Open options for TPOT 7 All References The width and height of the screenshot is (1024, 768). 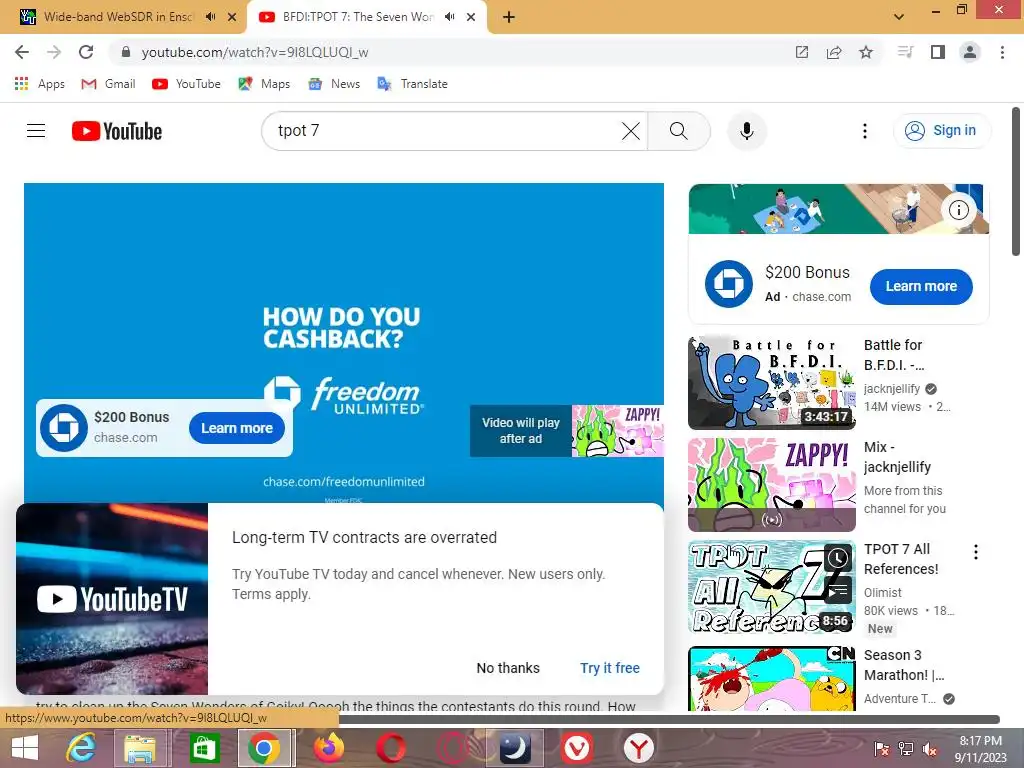pyautogui.click(x=976, y=552)
